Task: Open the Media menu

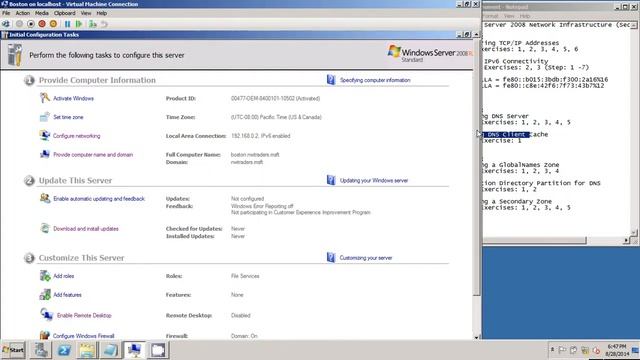Action: [41, 13]
